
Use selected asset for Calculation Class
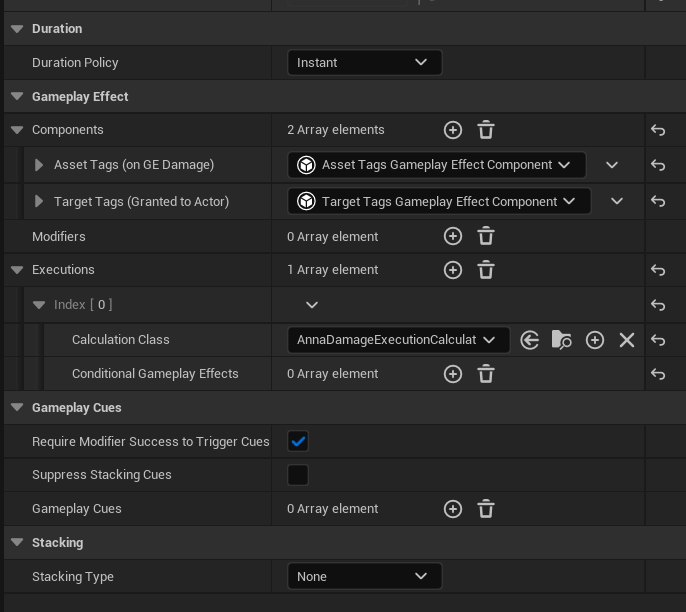[530, 340]
